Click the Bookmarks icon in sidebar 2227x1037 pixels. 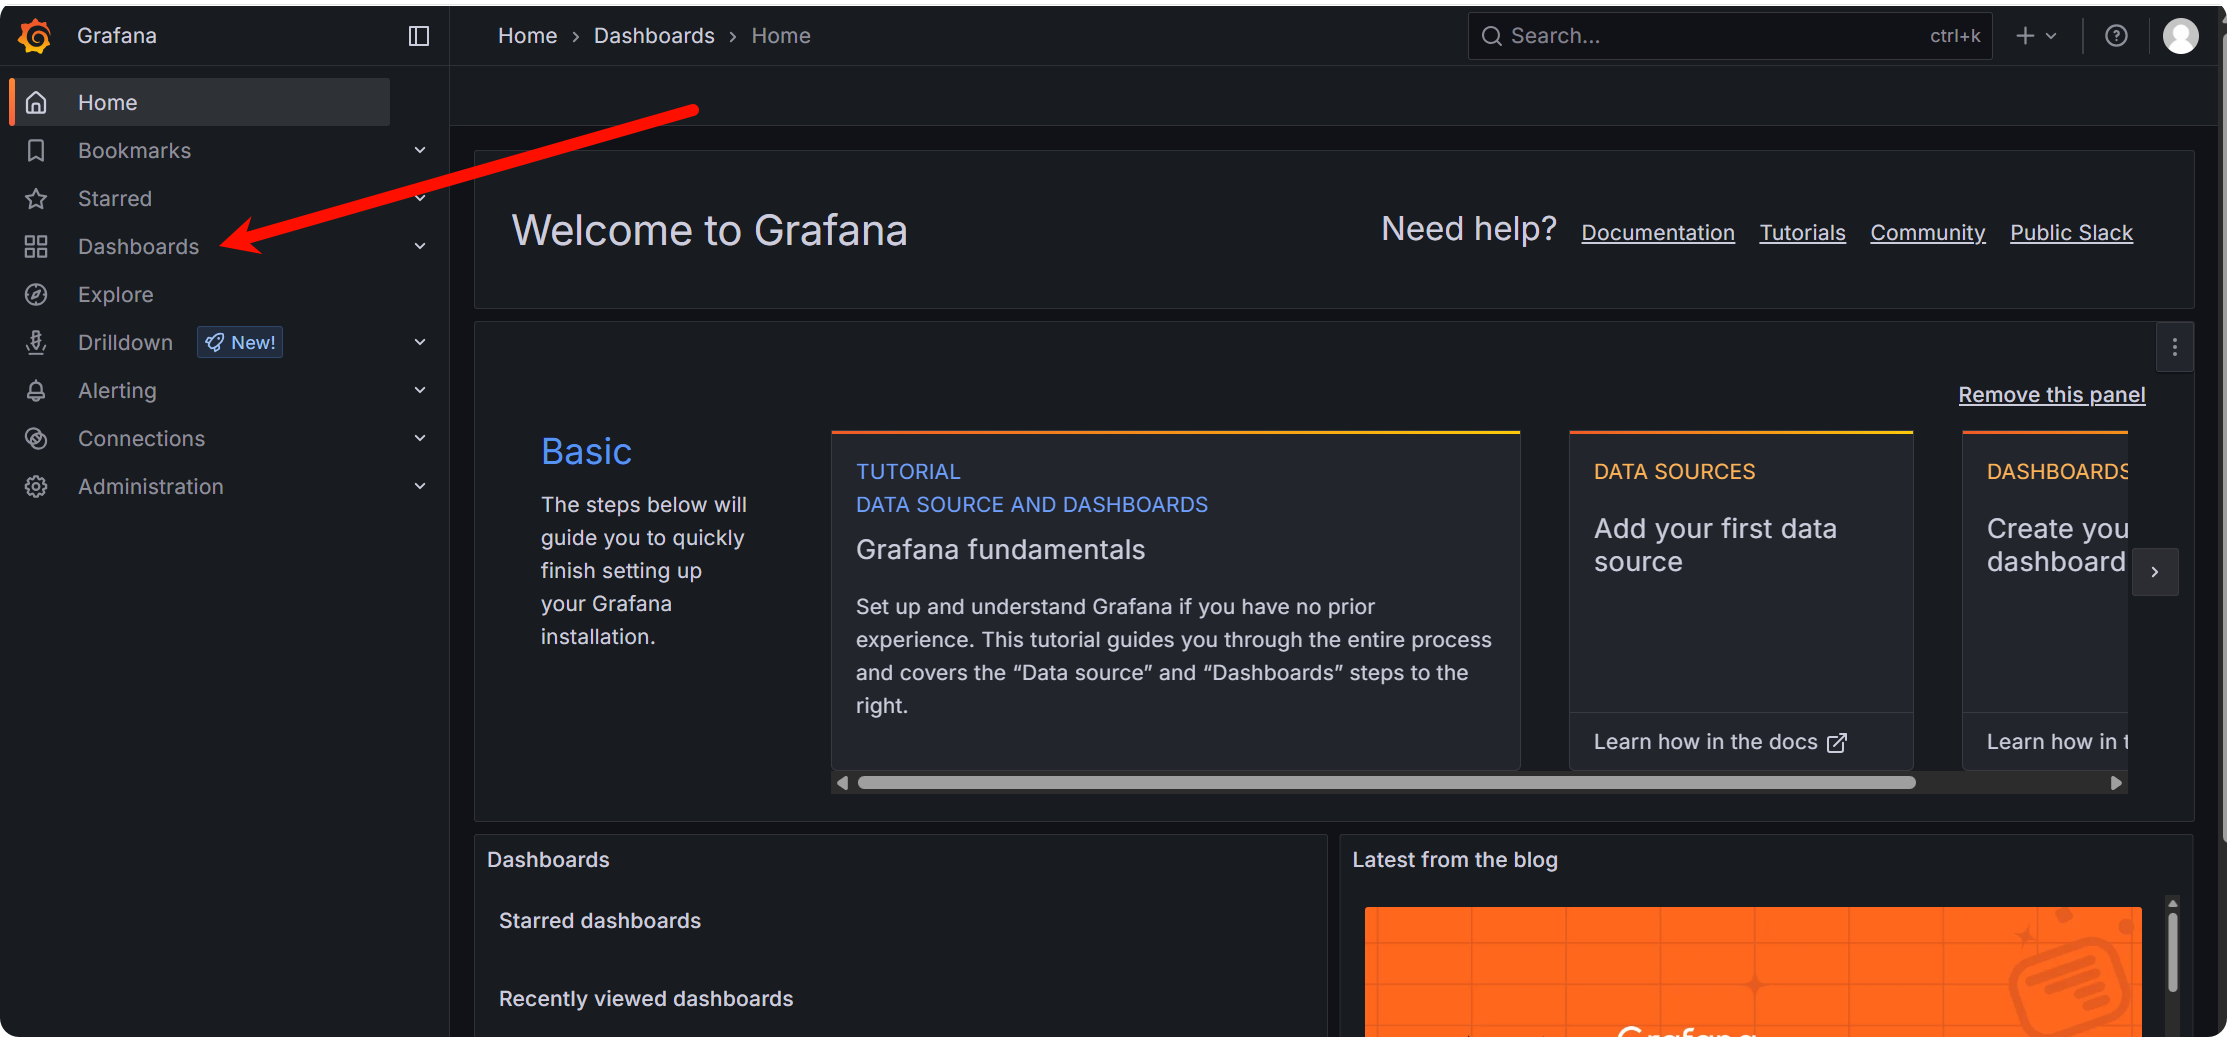point(36,150)
